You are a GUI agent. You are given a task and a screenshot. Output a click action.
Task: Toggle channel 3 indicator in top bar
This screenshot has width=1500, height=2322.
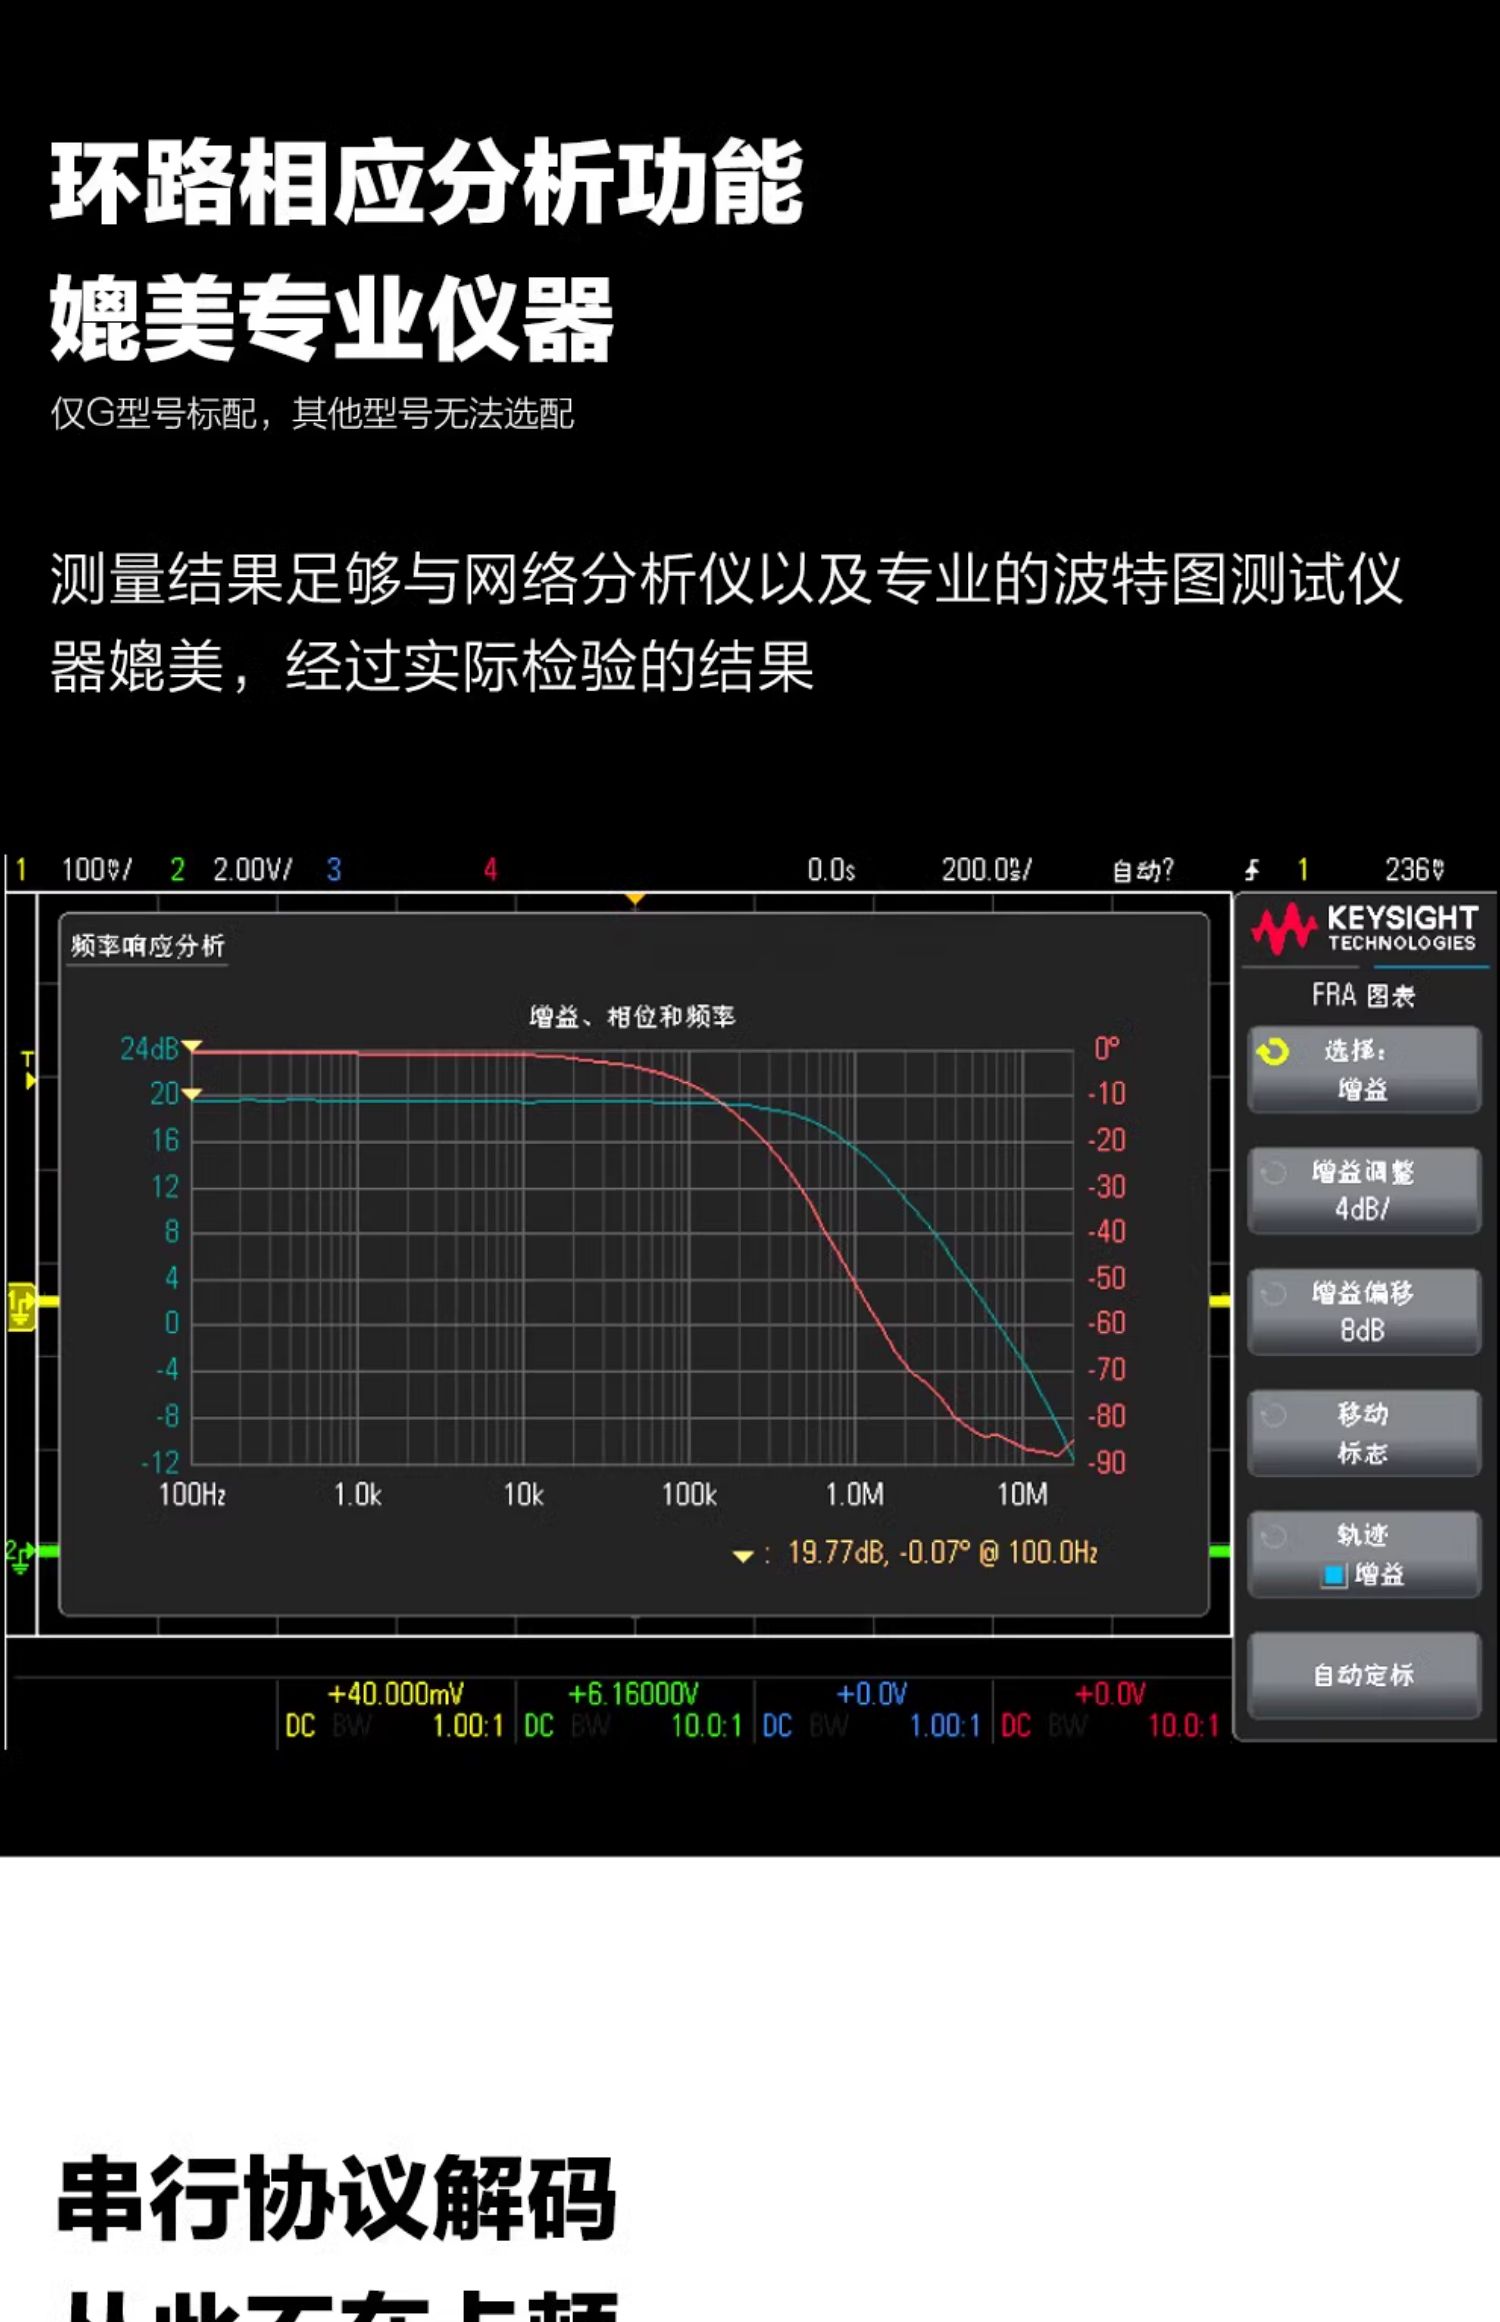point(334,870)
